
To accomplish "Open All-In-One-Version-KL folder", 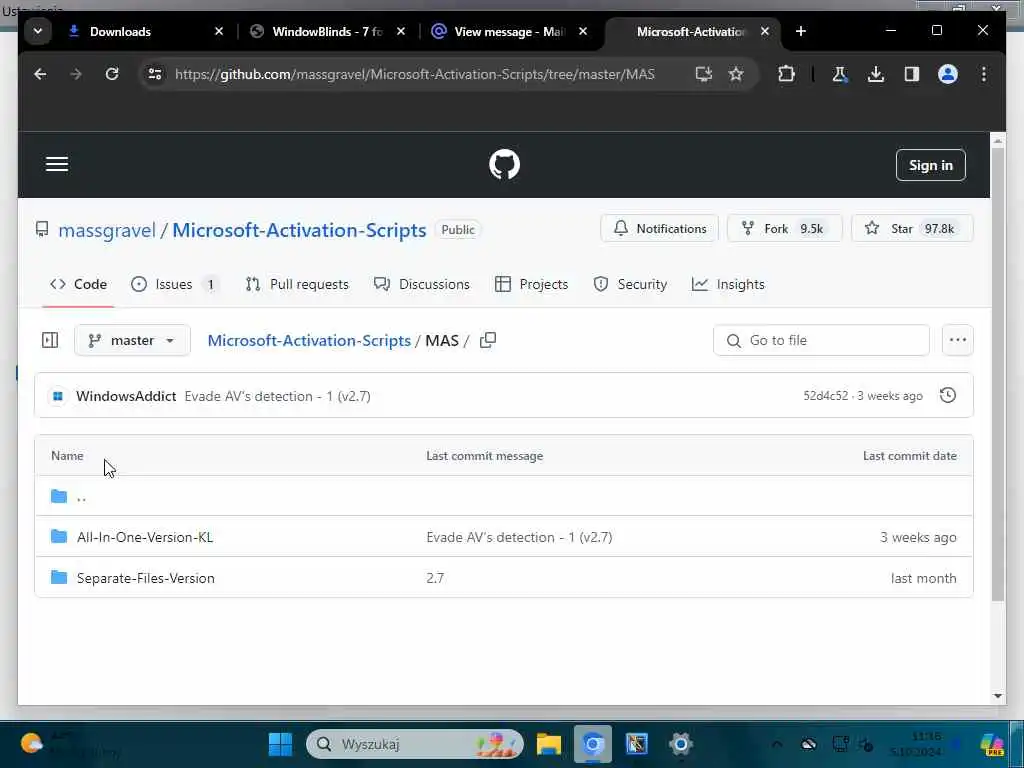I will [x=145, y=537].
